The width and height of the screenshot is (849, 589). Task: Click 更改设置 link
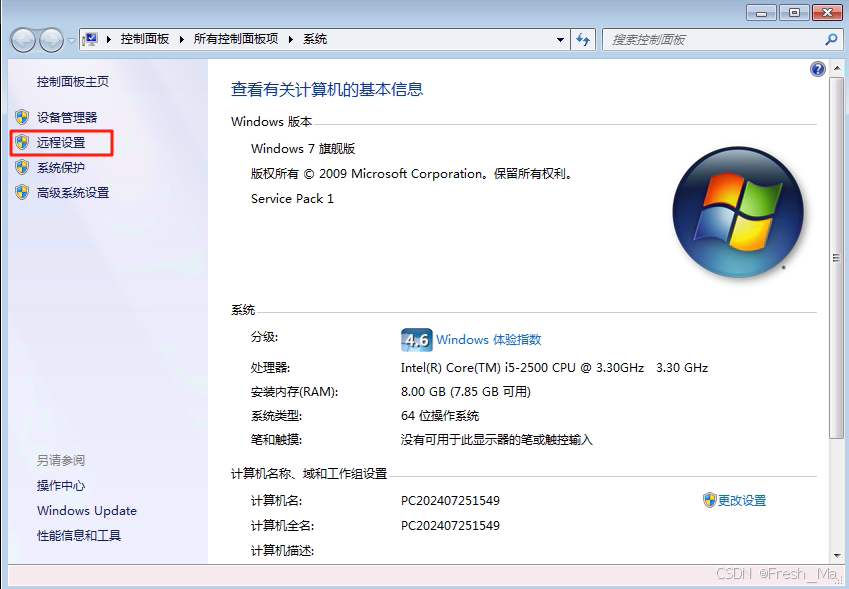tap(742, 500)
